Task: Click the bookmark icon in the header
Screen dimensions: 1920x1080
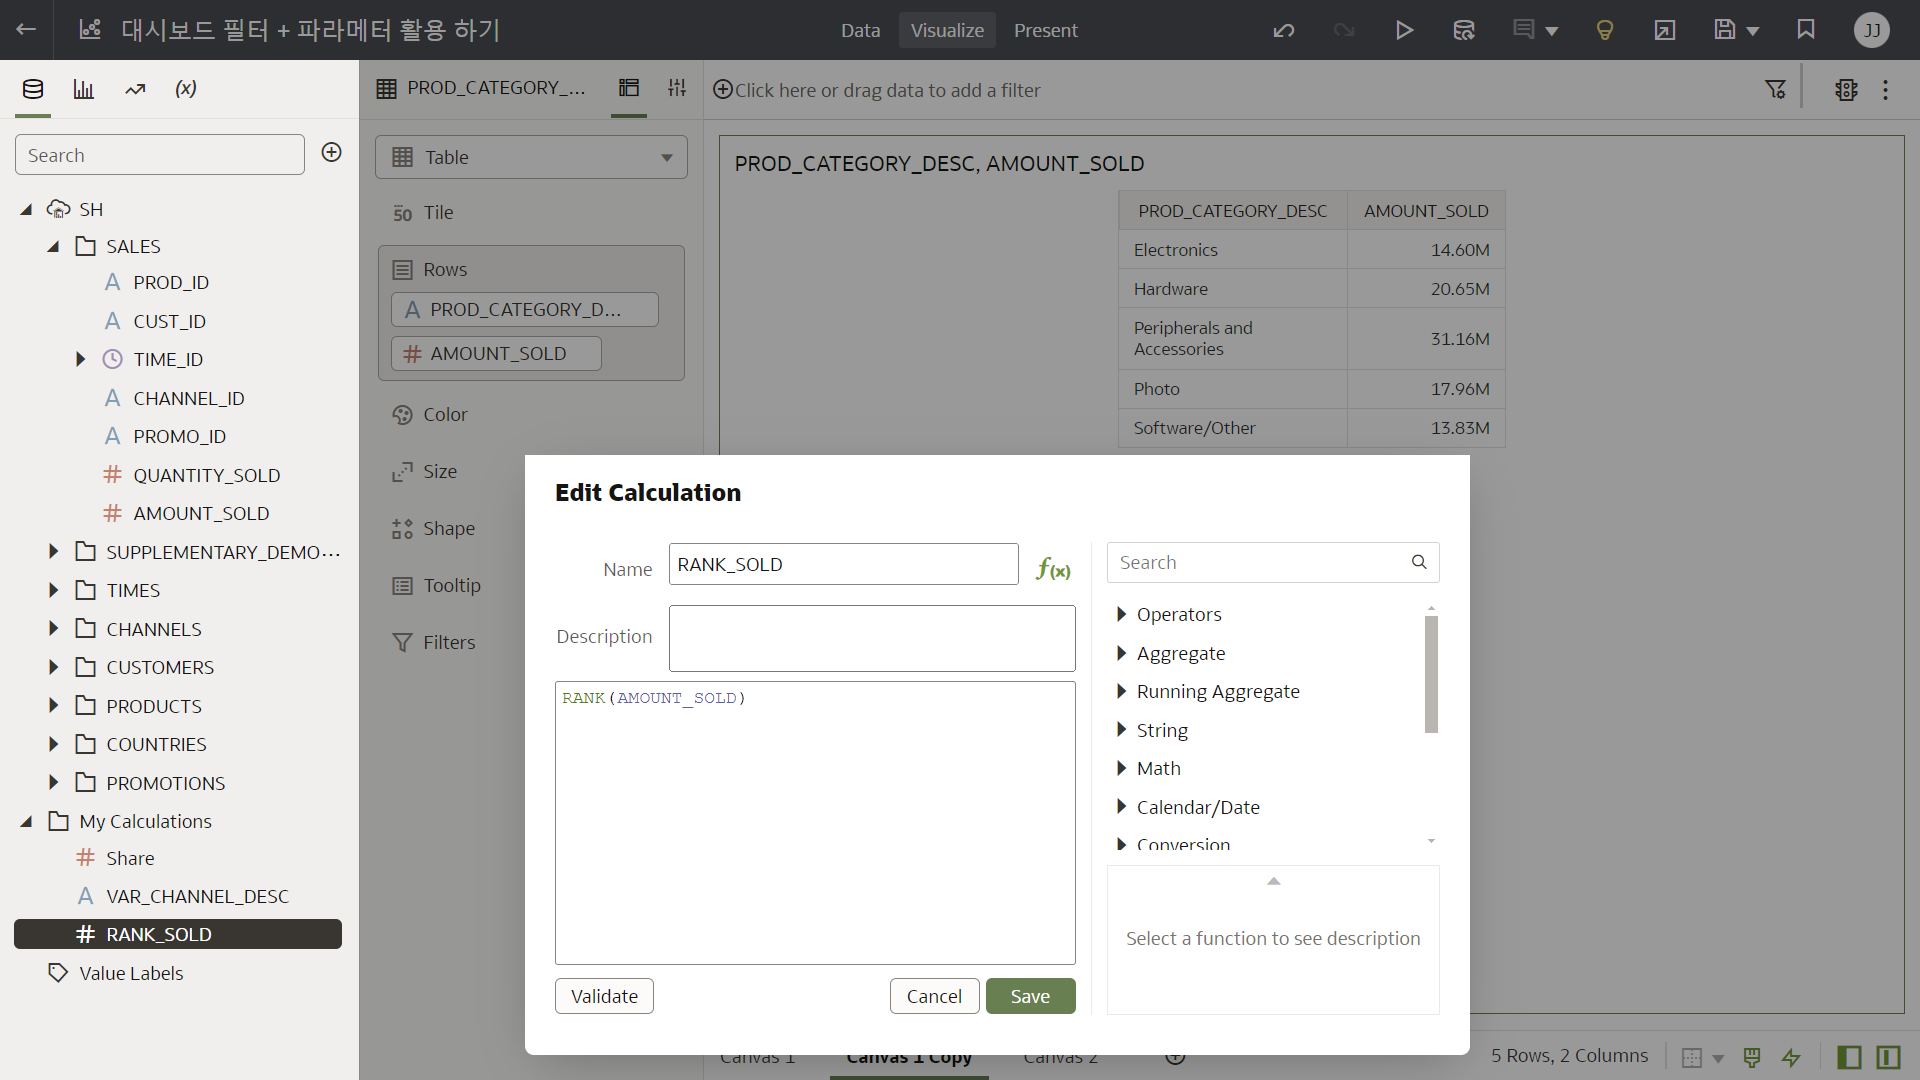Action: (x=1805, y=30)
